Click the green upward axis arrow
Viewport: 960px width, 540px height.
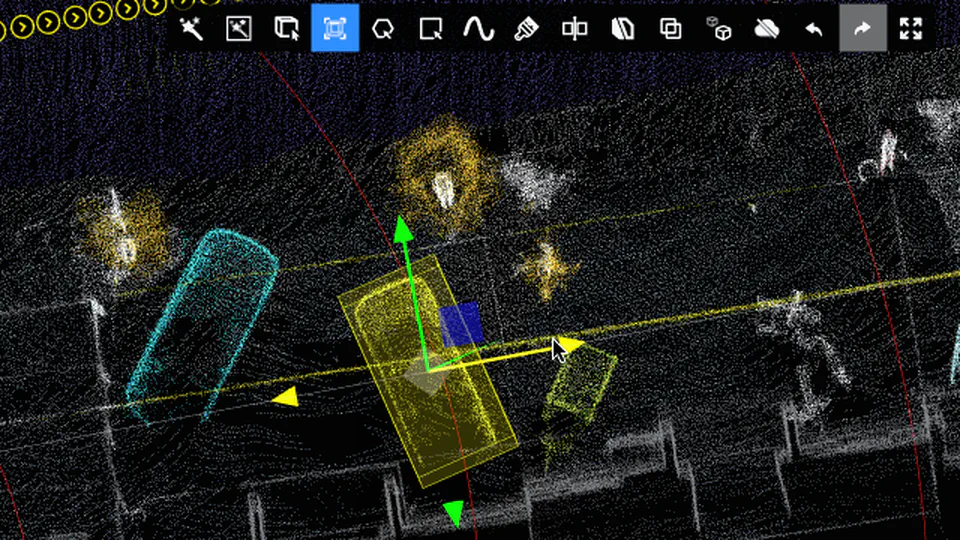[403, 230]
